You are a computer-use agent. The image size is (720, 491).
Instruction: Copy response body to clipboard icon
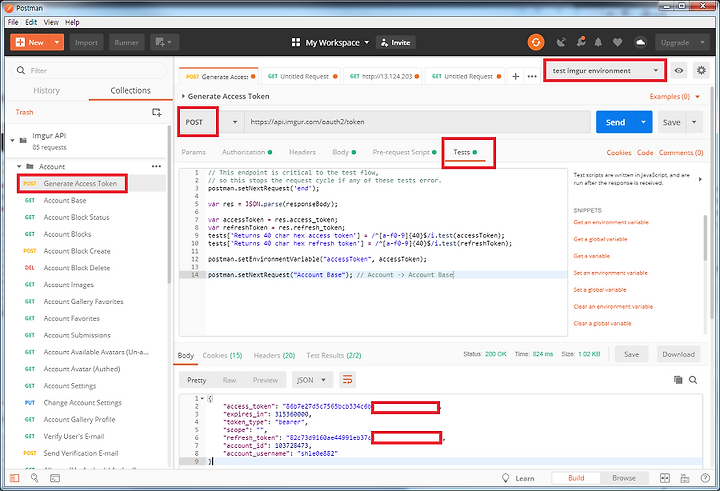(x=678, y=380)
